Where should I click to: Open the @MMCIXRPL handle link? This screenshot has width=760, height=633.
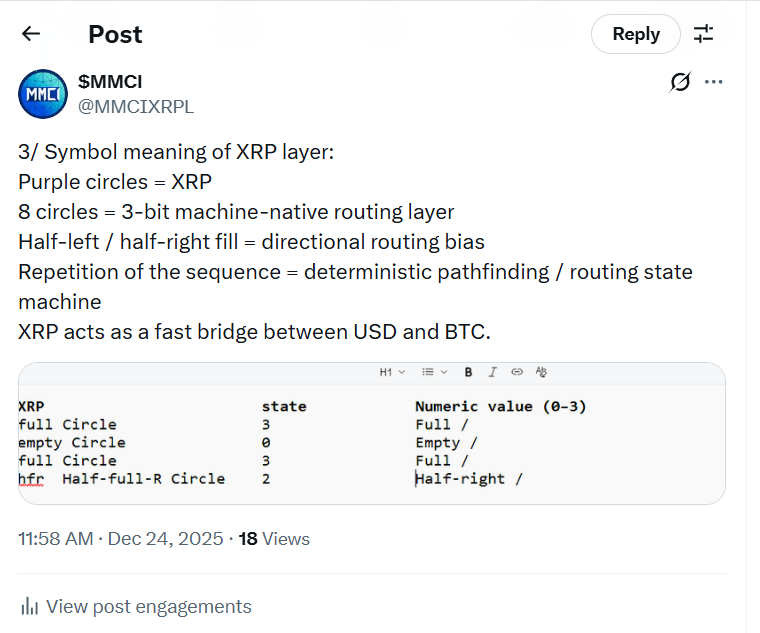pyautogui.click(x=136, y=107)
